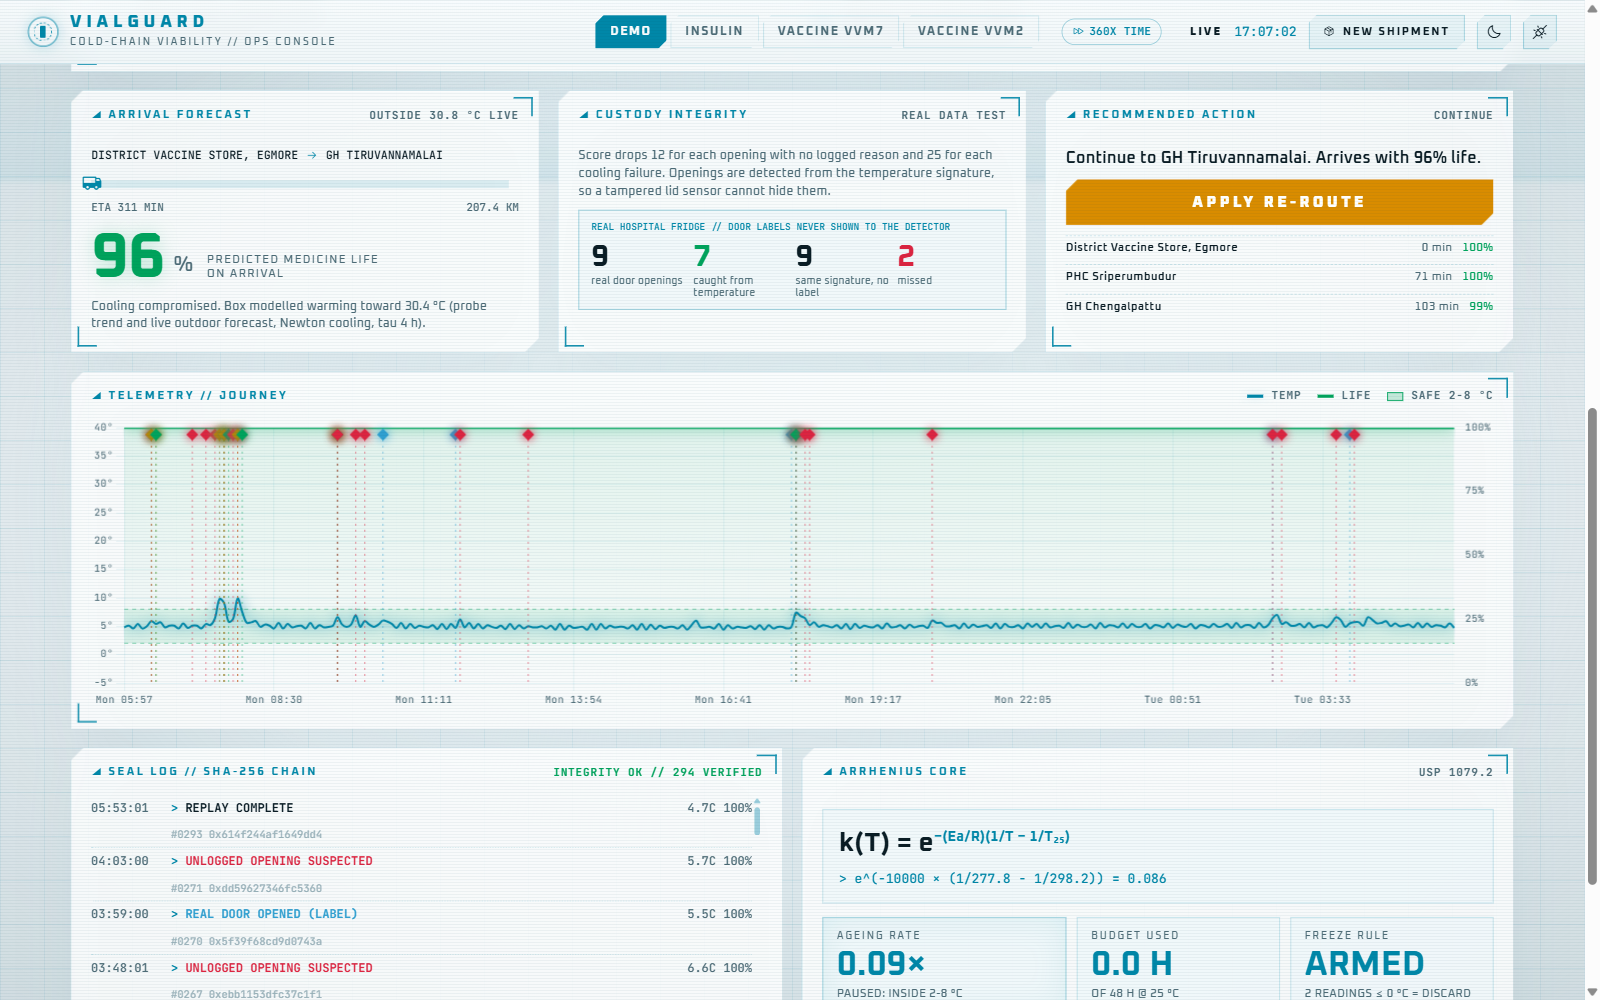1600x1000 pixels.
Task: Click the crossed-out sun icon button
Action: click(x=1540, y=32)
